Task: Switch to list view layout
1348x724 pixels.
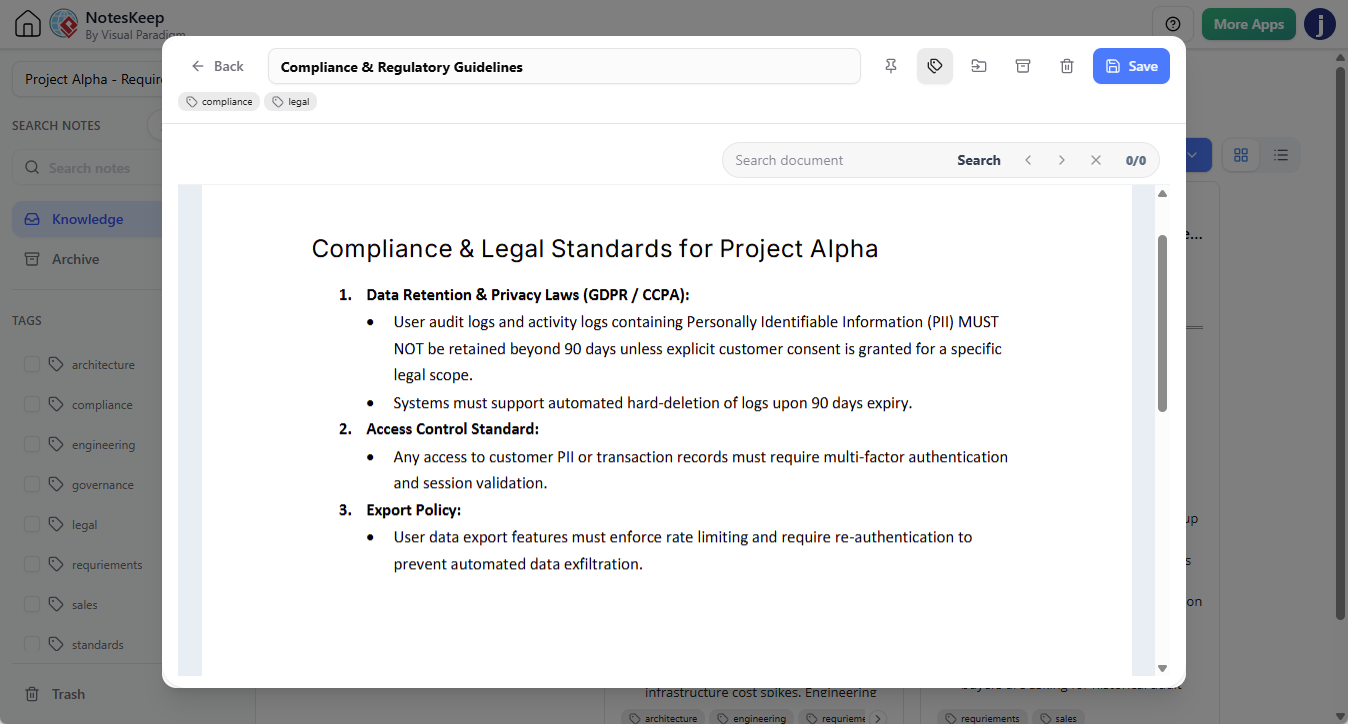Action: [1281, 156]
